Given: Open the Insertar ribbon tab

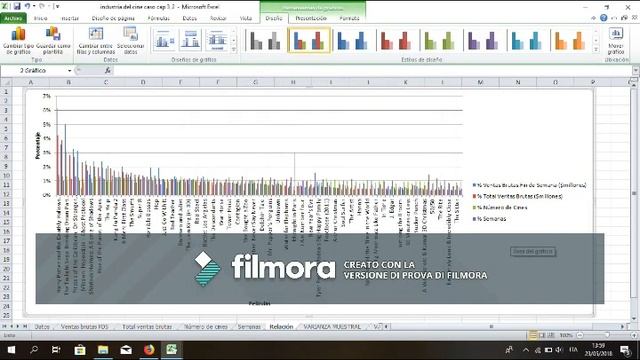Looking at the screenshot, I should click(x=70, y=18).
